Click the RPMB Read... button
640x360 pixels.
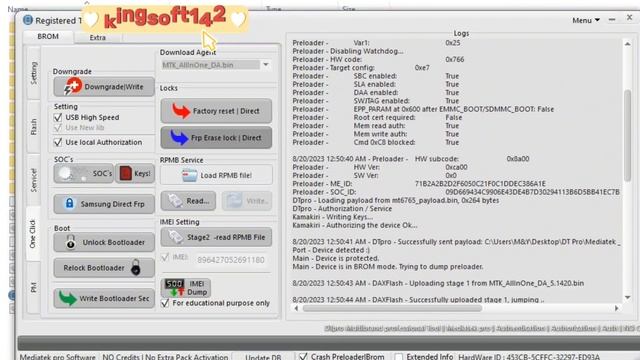[188, 201]
